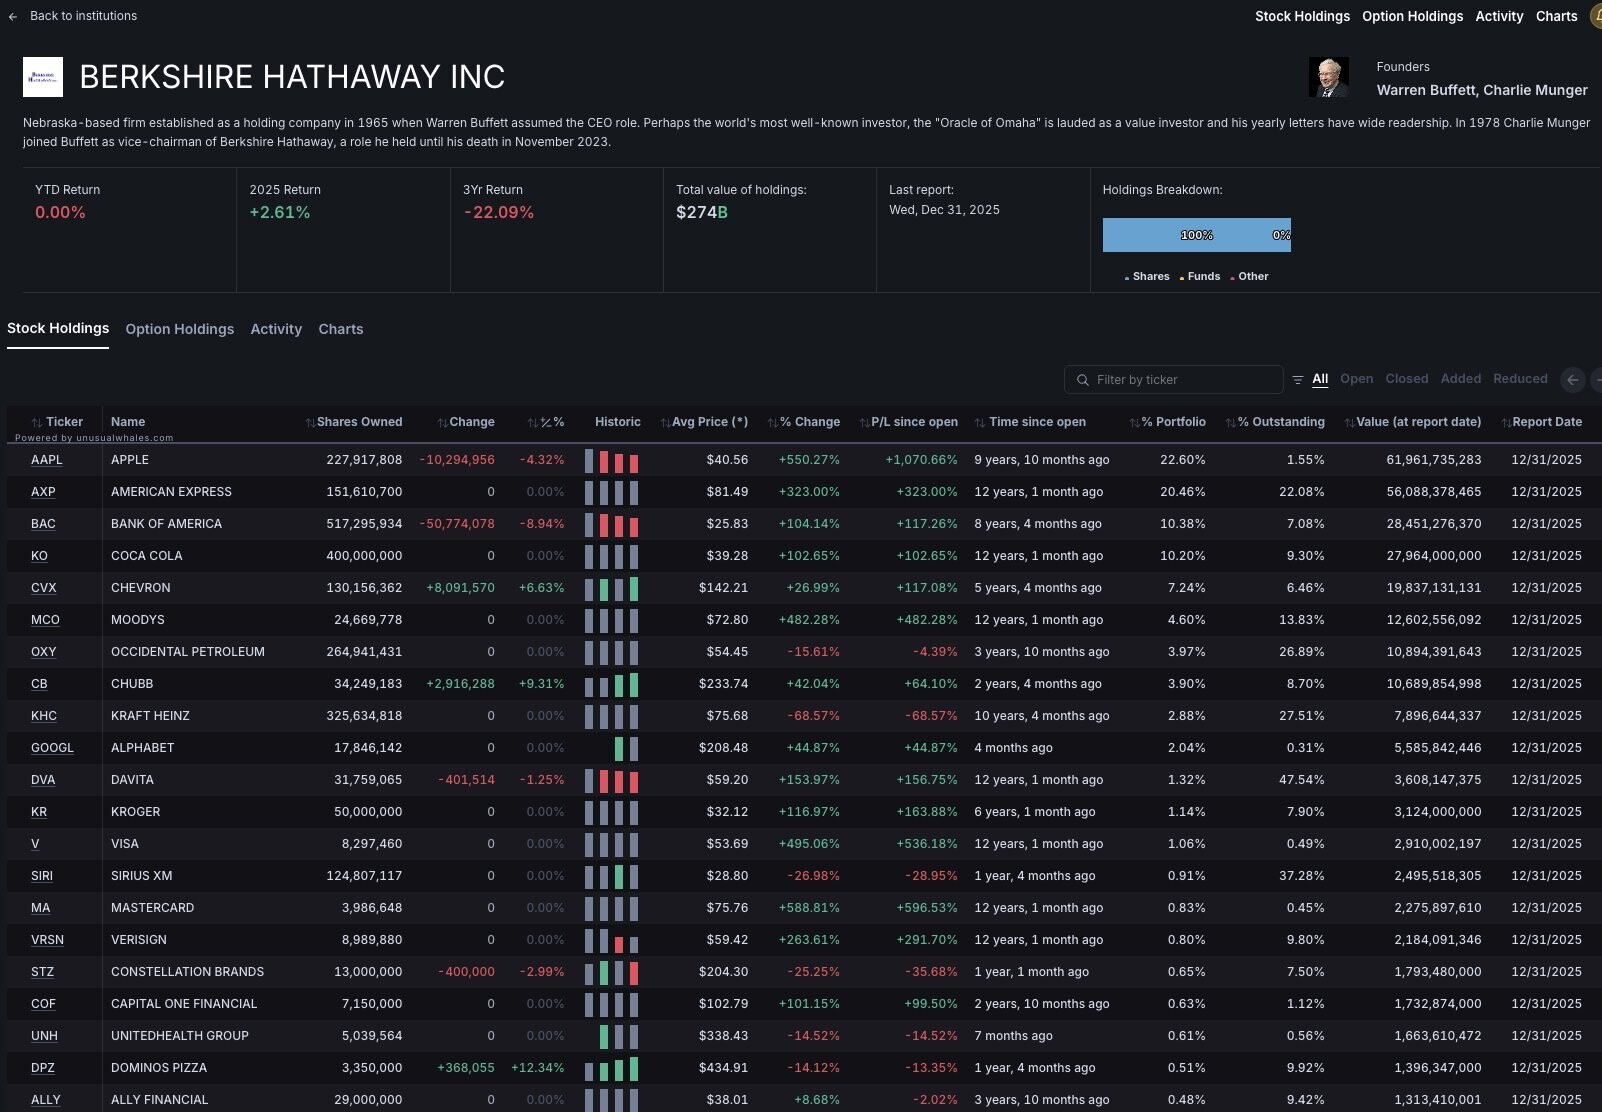
Task: Click sort arrows next to the Change header
Action: tap(442, 423)
